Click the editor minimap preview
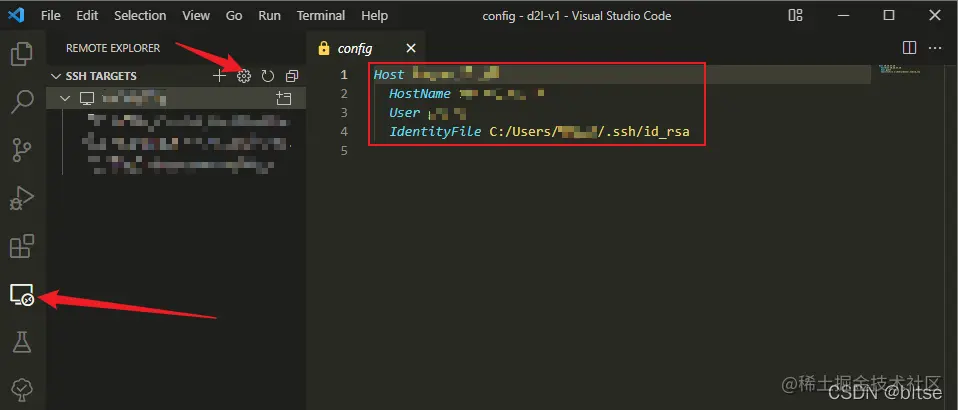 tap(900, 69)
